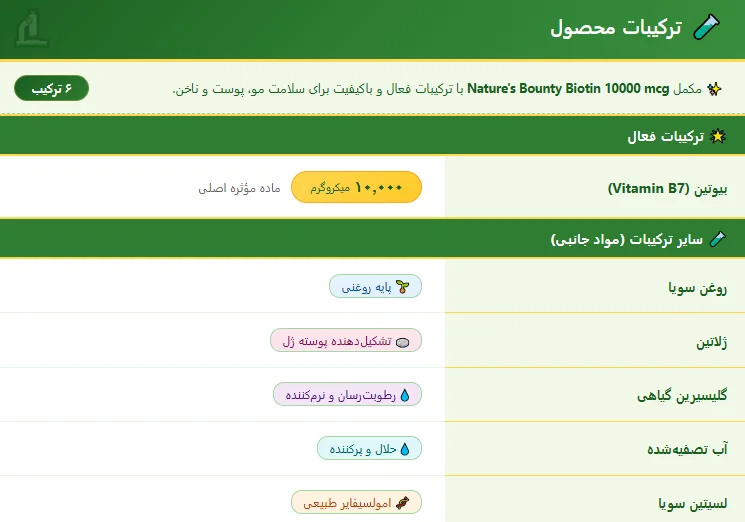Click the گلیسیرین گیاهی ingredient name

pyautogui.click(x=682, y=396)
